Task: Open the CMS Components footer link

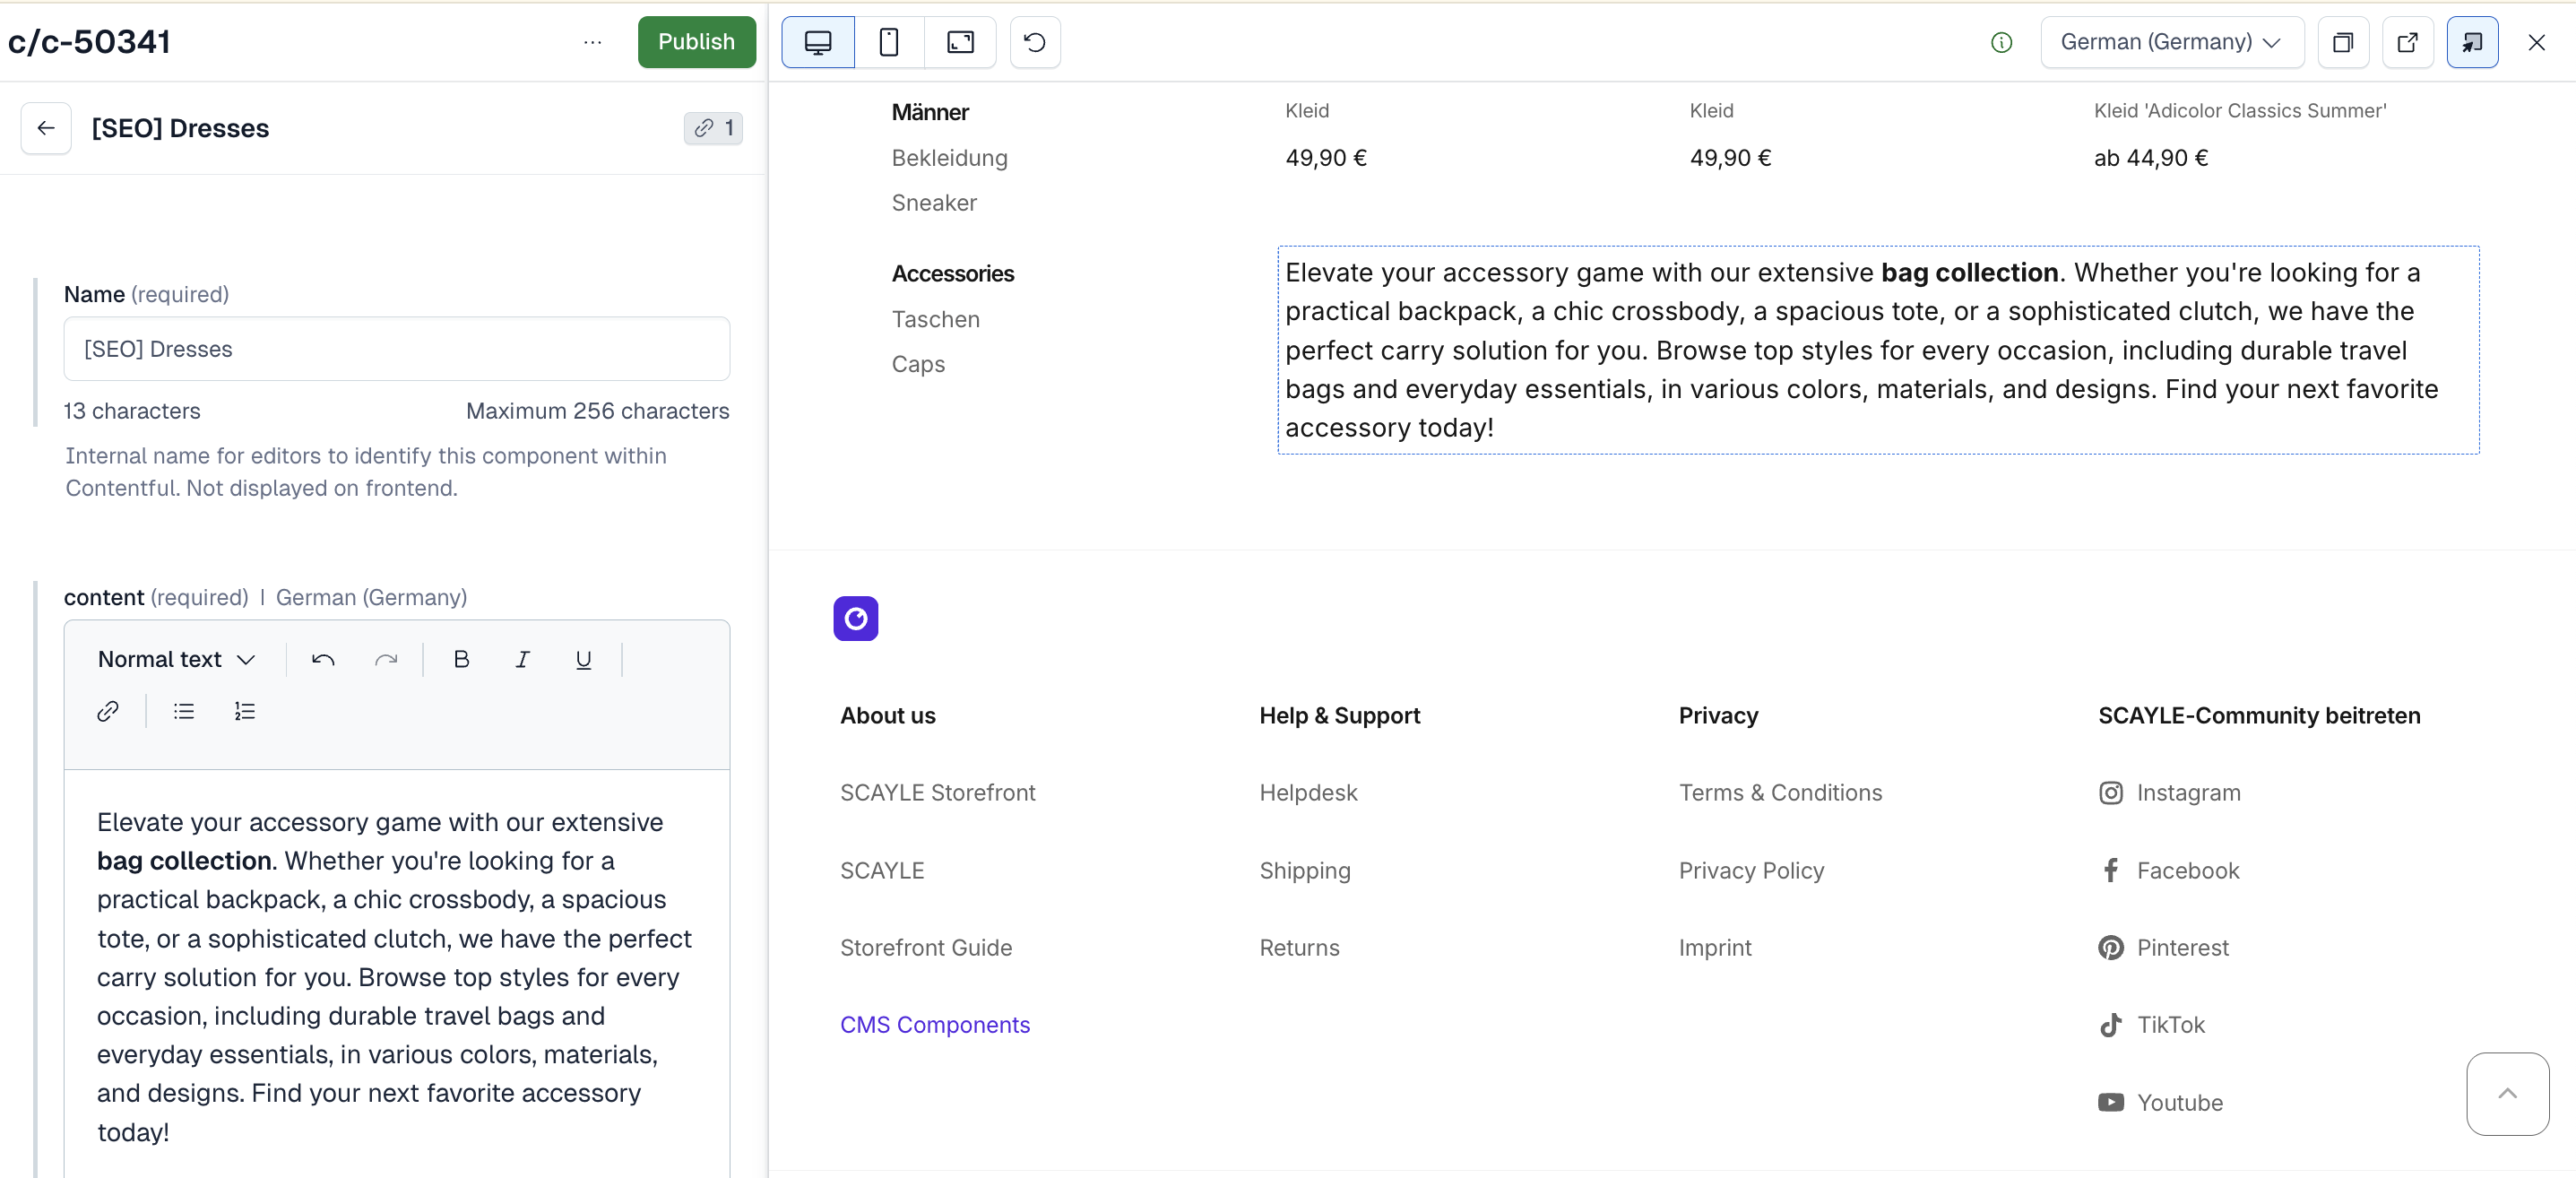Action: tap(934, 1024)
